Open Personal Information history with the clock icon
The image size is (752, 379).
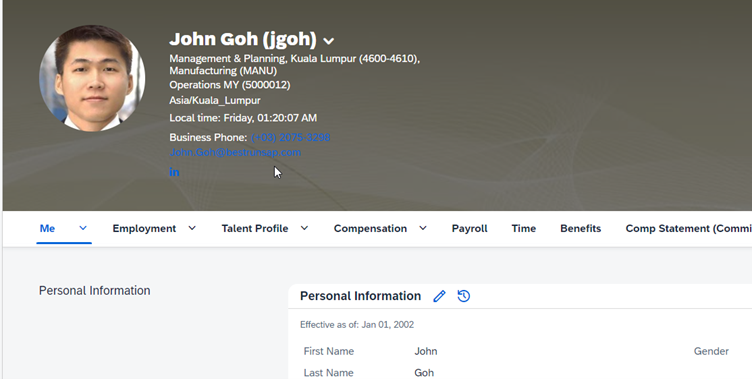click(x=464, y=296)
